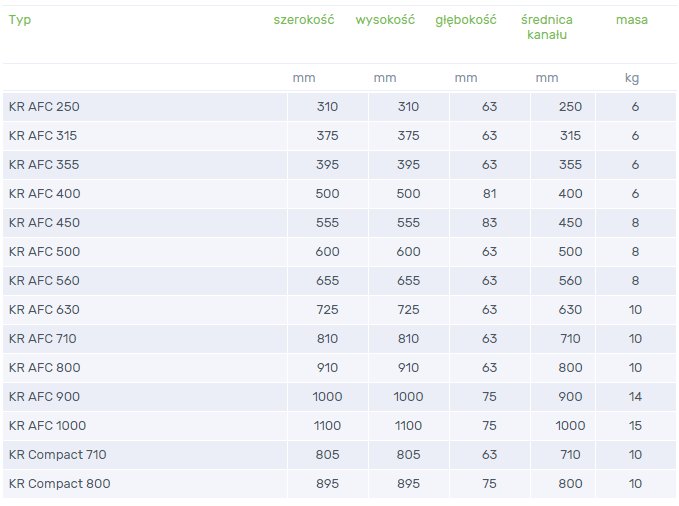The image size is (679, 506).
Task: Click the width value 725 for KR AFC 630
Action: pyautogui.click(x=327, y=310)
